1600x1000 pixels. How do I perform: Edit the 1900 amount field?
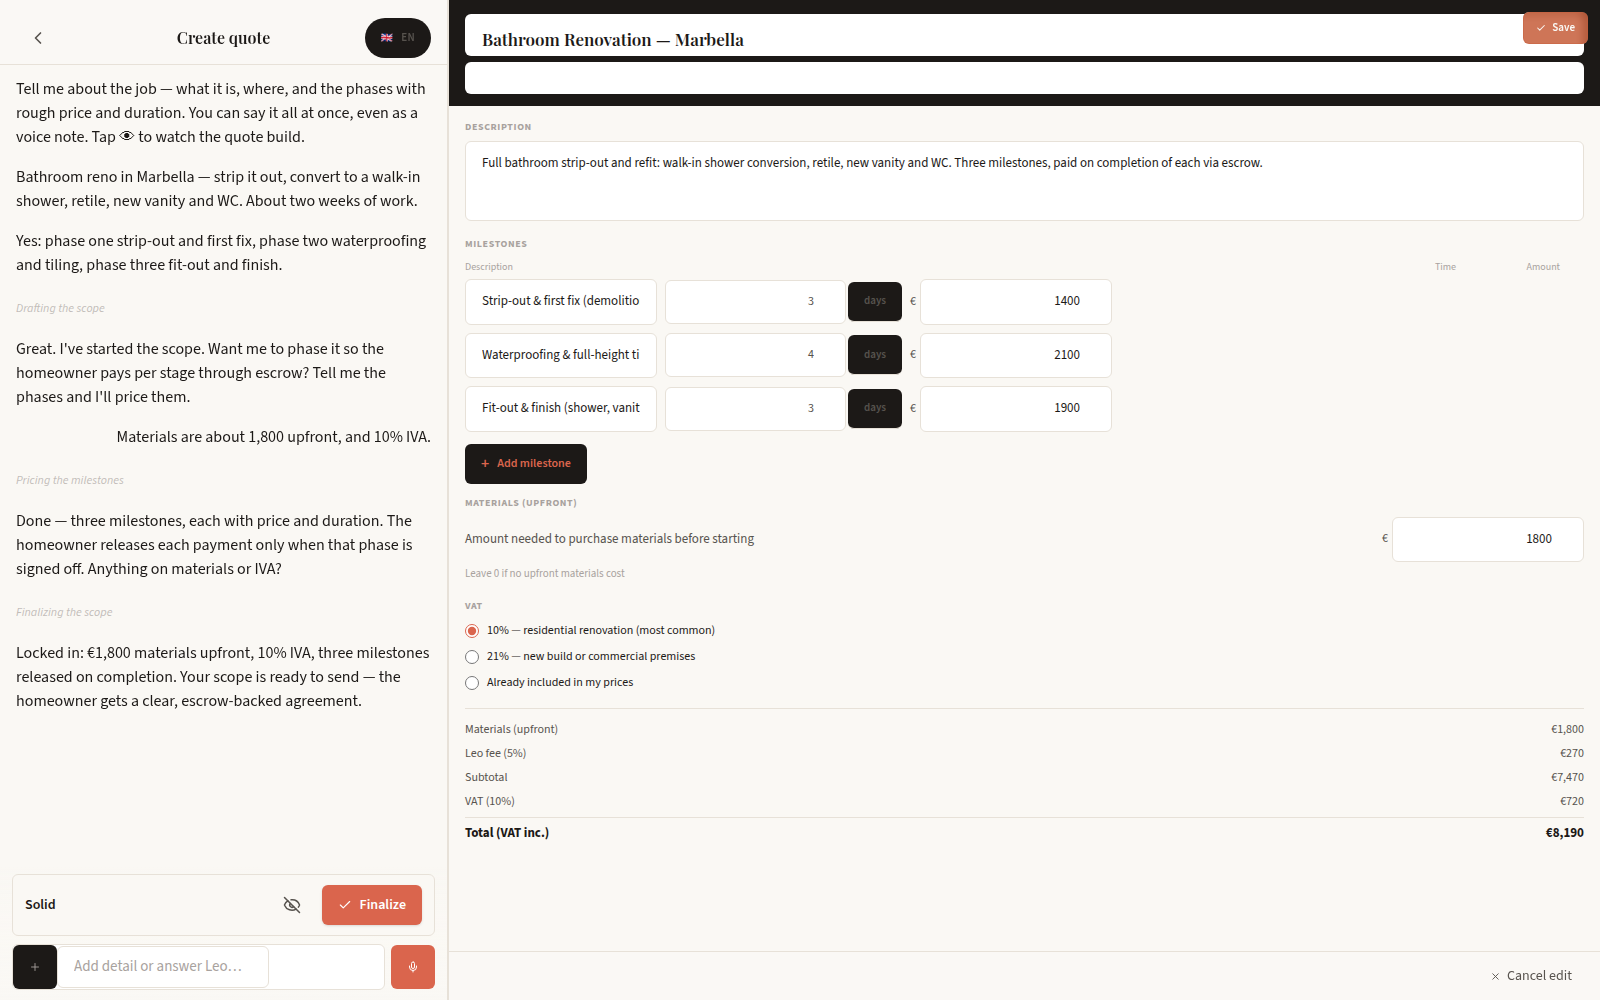[x=1016, y=409]
